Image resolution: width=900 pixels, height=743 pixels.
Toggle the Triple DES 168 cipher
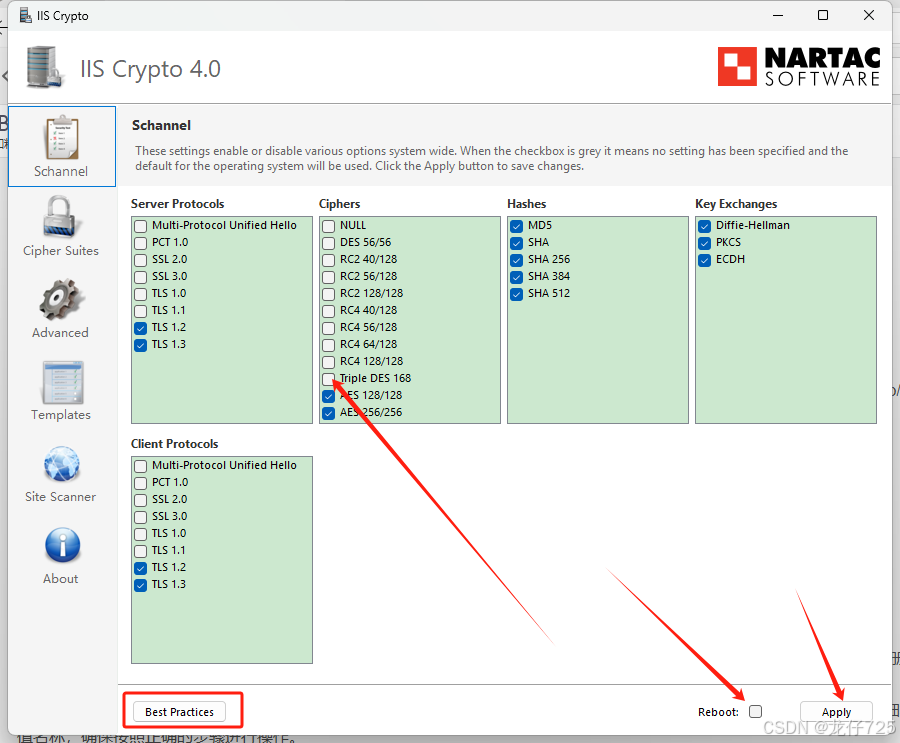click(328, 379)
